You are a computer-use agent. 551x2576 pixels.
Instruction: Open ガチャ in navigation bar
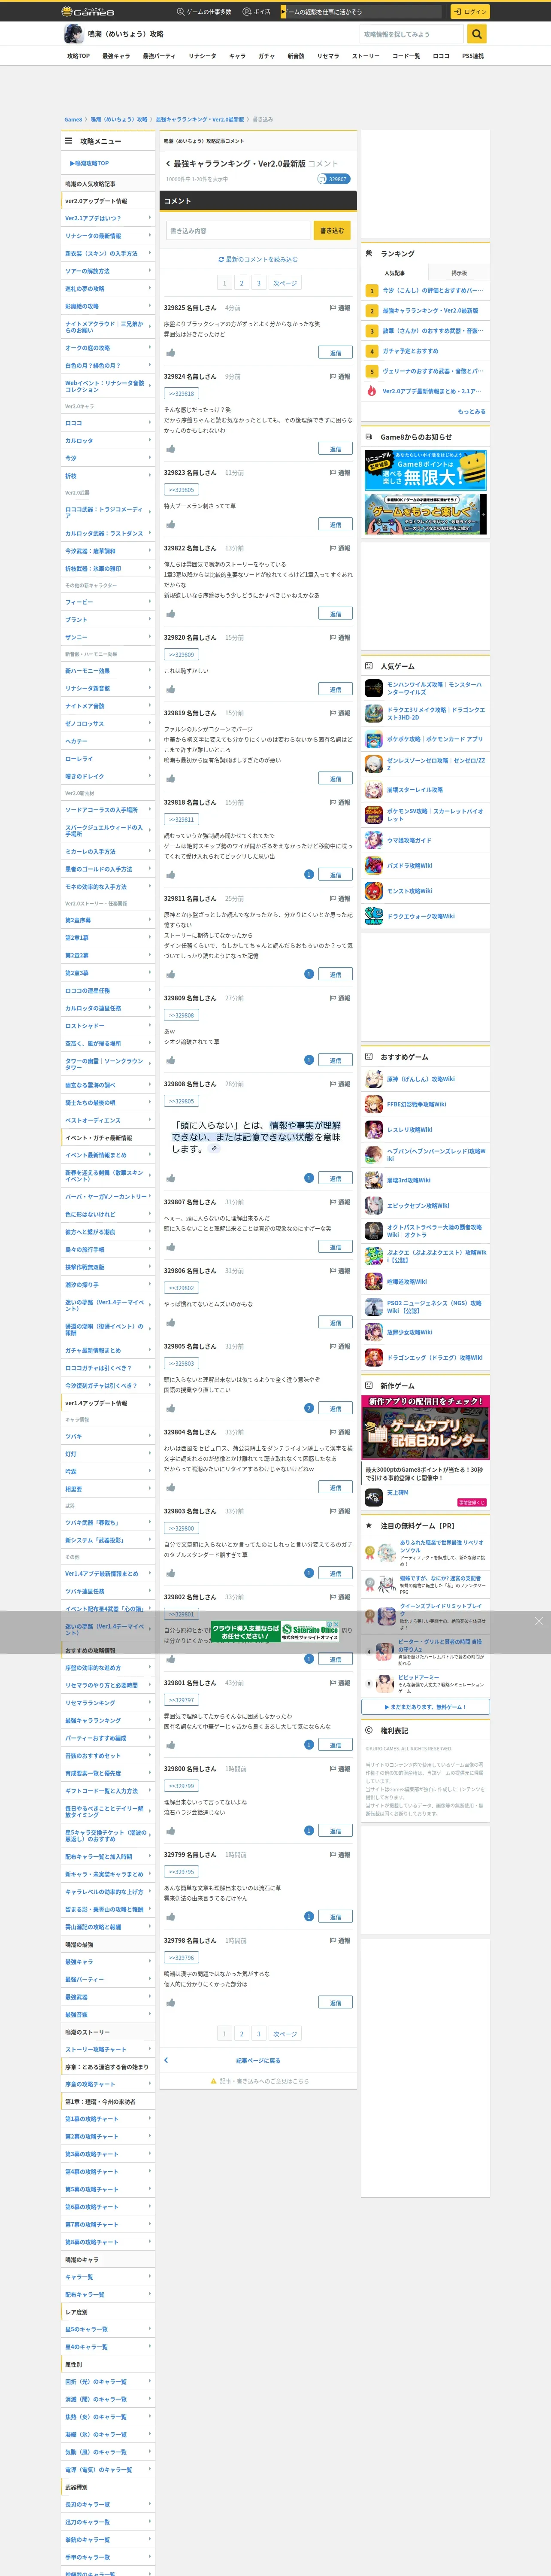[266, 56]
